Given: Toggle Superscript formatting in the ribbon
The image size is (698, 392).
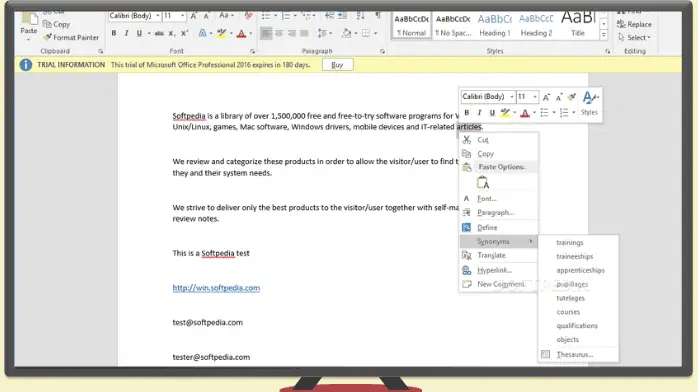Looking at the screenshot, I should (184, 33).
